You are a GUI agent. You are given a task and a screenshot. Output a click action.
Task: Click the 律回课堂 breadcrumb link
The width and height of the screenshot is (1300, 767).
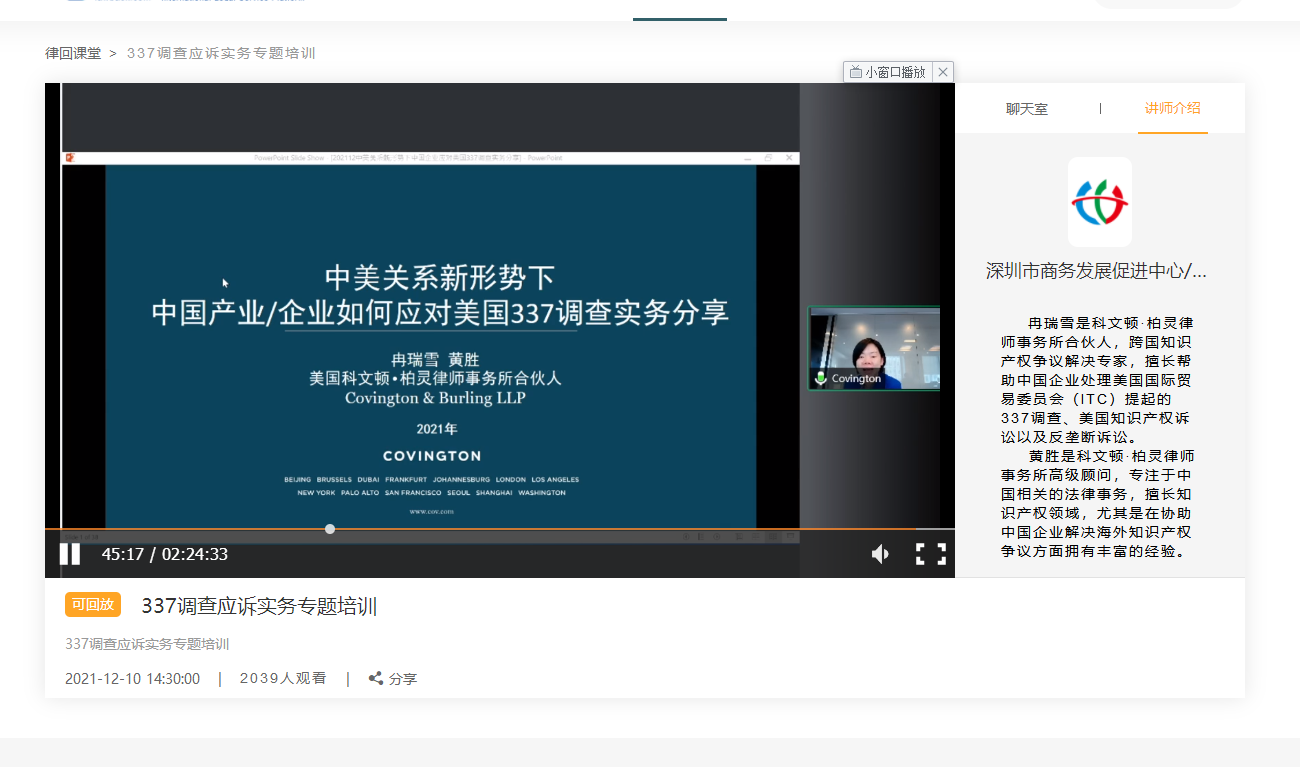tap(73, 53)
